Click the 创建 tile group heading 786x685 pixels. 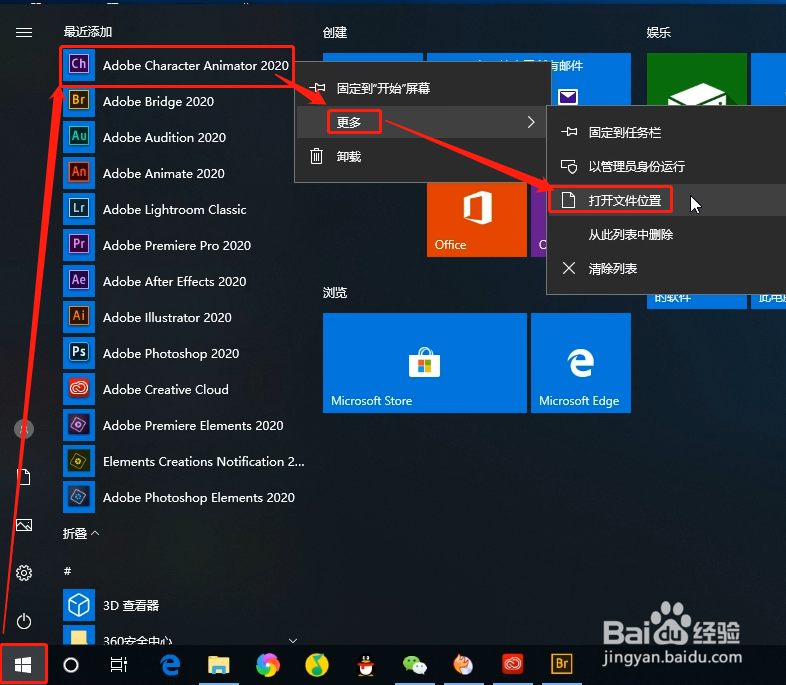[335, 33]
